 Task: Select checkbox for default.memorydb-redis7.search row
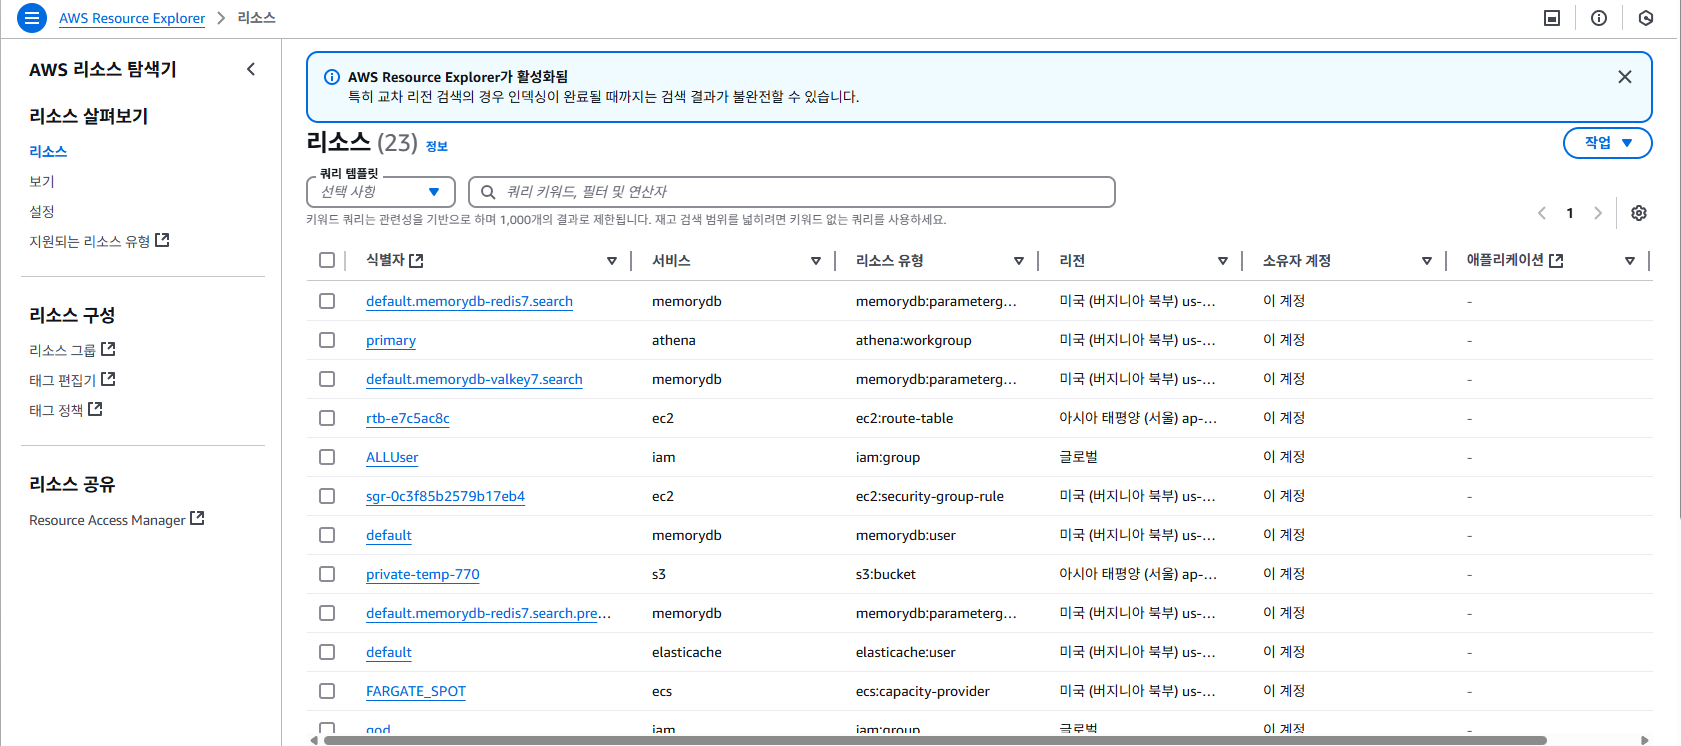327,301
